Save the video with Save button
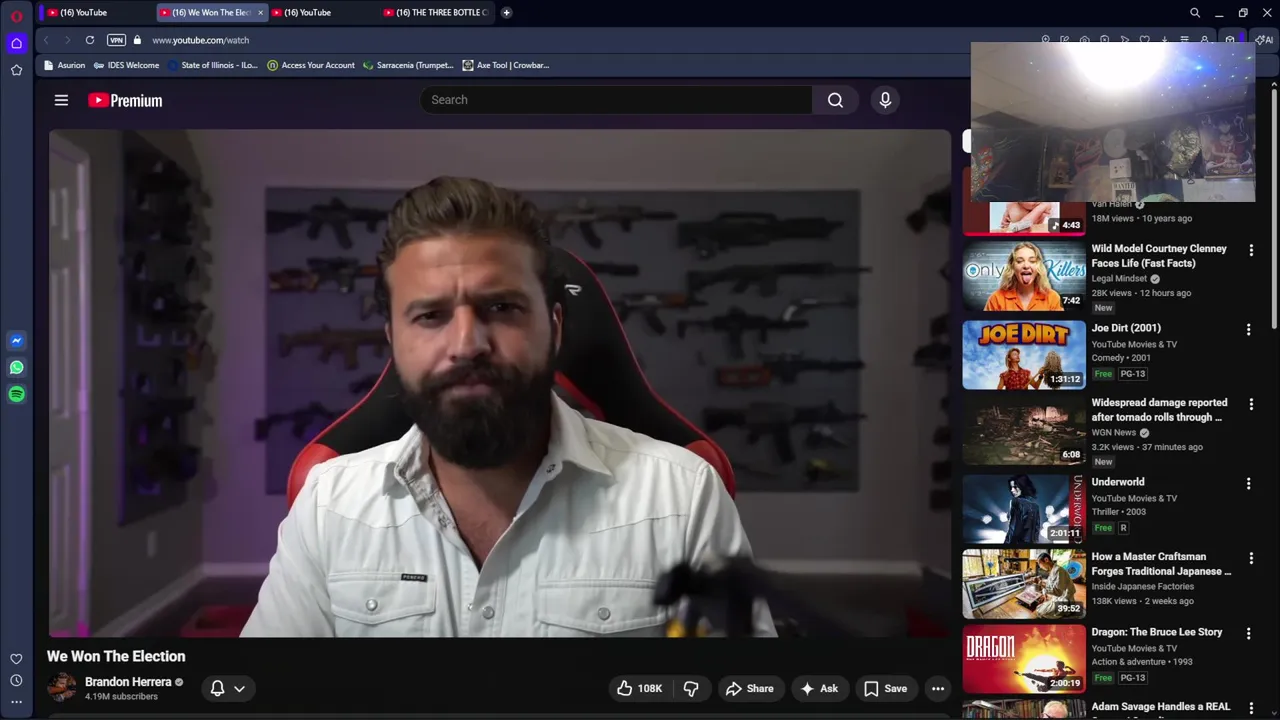 point(885,688)
